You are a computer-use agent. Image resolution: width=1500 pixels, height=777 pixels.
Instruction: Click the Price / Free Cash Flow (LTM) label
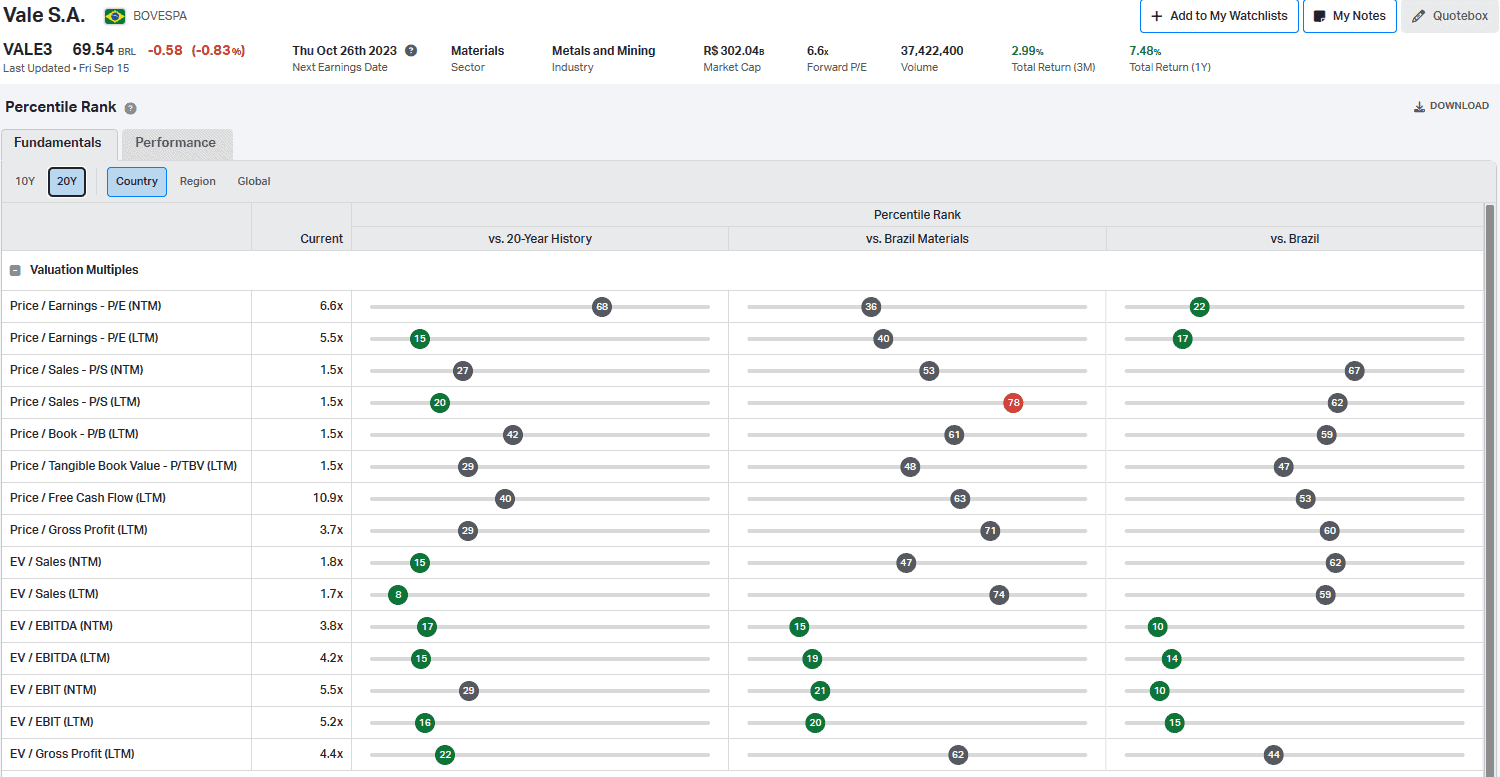(x=88, y=498)
